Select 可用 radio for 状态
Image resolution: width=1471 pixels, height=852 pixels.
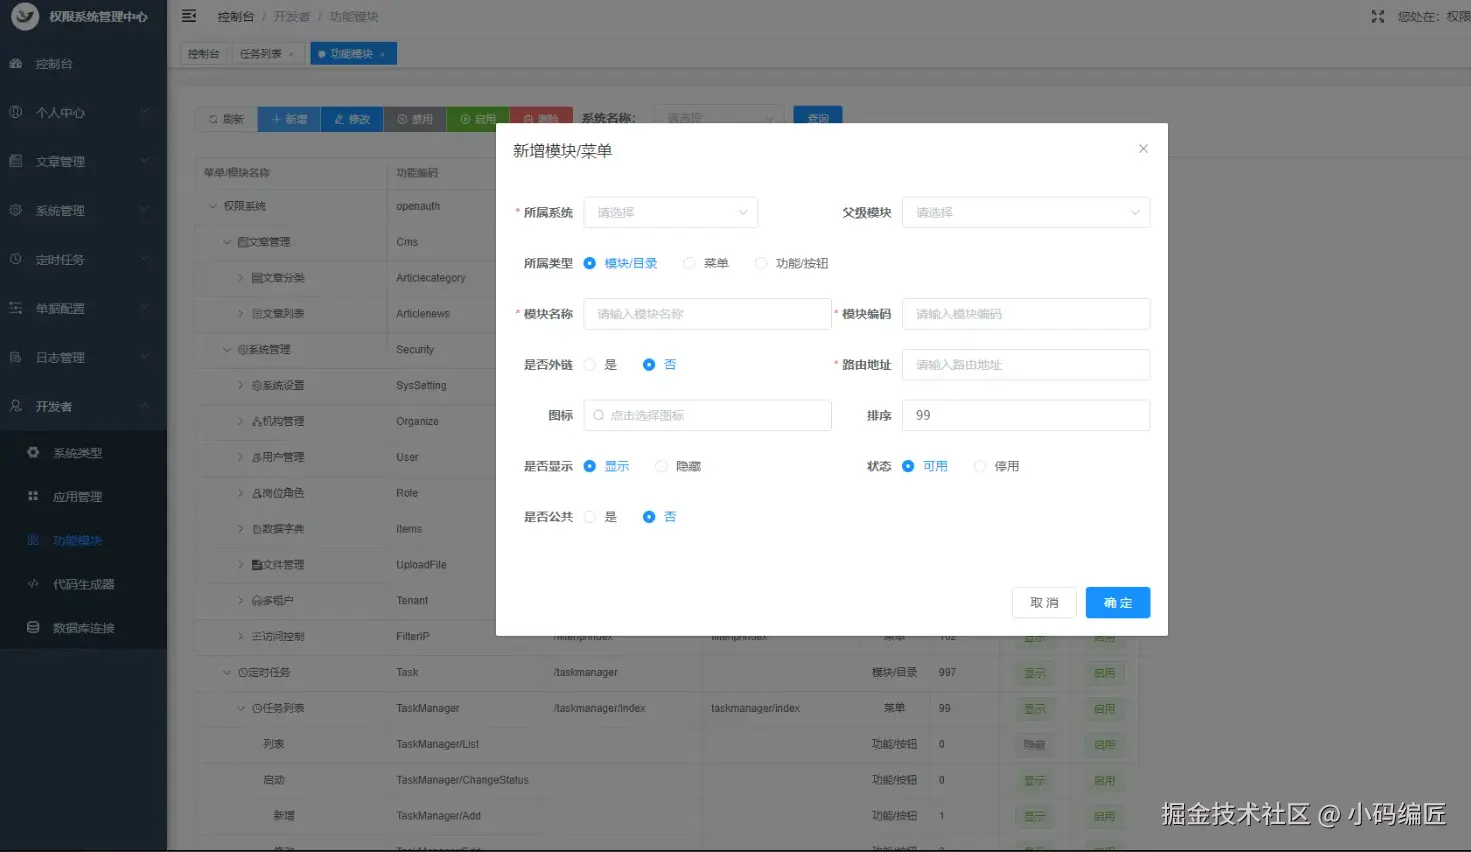coord(908,466)
